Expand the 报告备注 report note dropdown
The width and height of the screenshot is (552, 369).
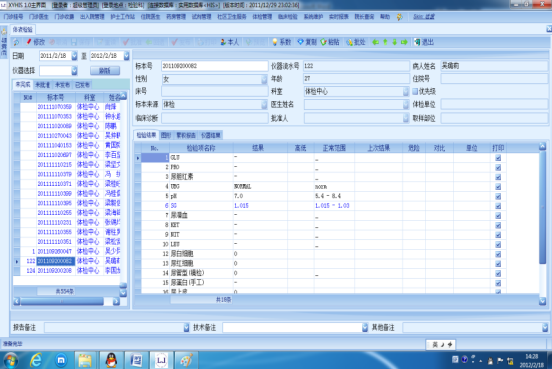pos(186,328)
